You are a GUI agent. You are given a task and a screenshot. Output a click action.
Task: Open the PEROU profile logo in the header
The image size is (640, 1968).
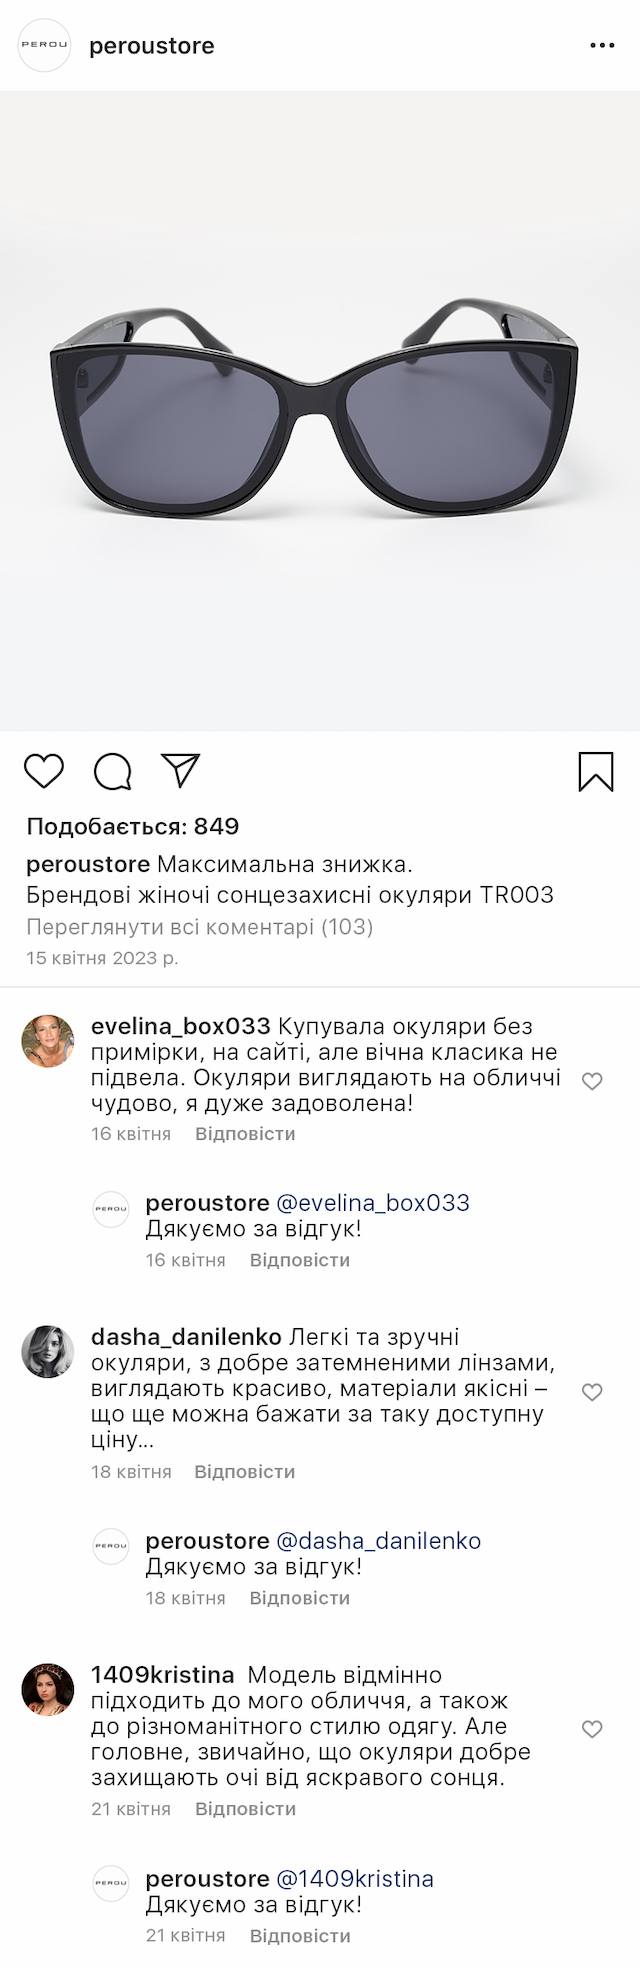coord(45,46)
